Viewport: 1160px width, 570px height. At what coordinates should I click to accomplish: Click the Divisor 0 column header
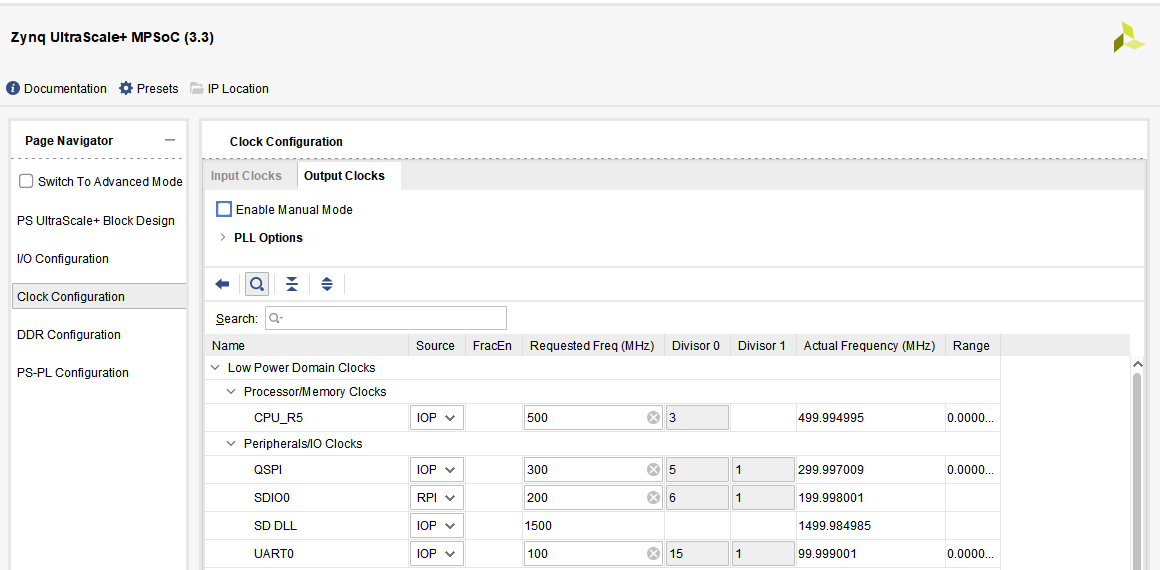696,345
